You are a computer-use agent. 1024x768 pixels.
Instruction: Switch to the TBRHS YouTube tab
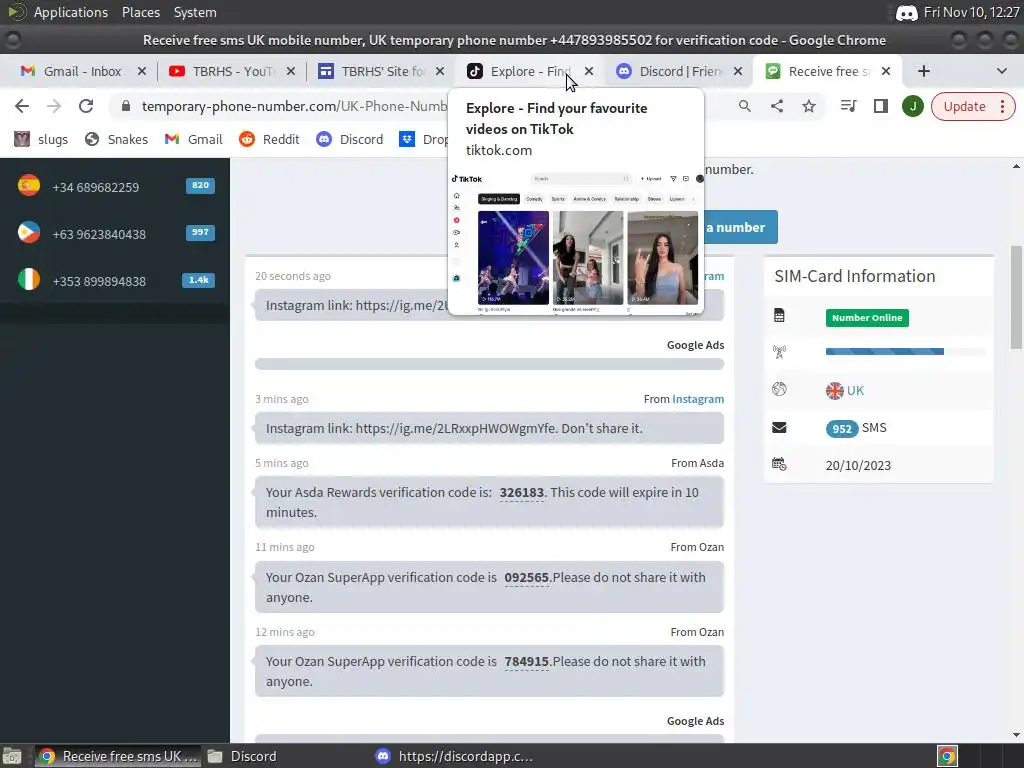tap(231, 71)
